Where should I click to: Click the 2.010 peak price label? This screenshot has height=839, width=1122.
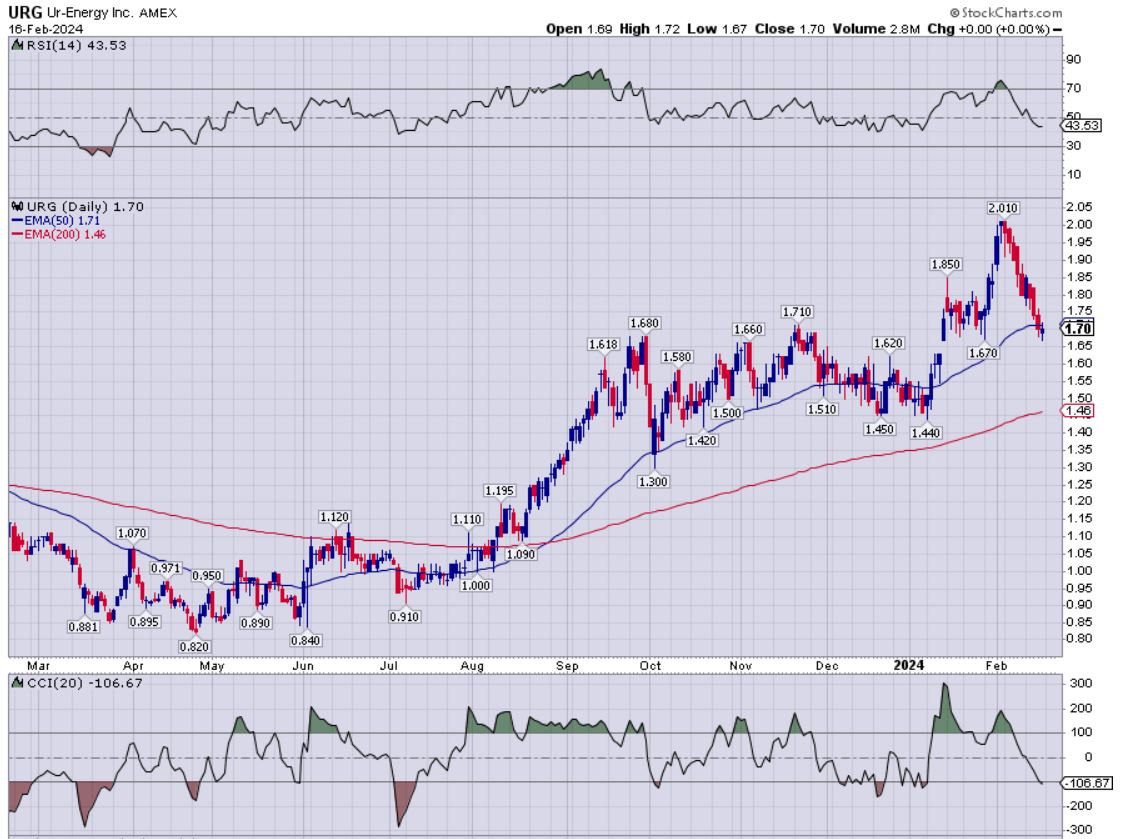(1003, 208)
